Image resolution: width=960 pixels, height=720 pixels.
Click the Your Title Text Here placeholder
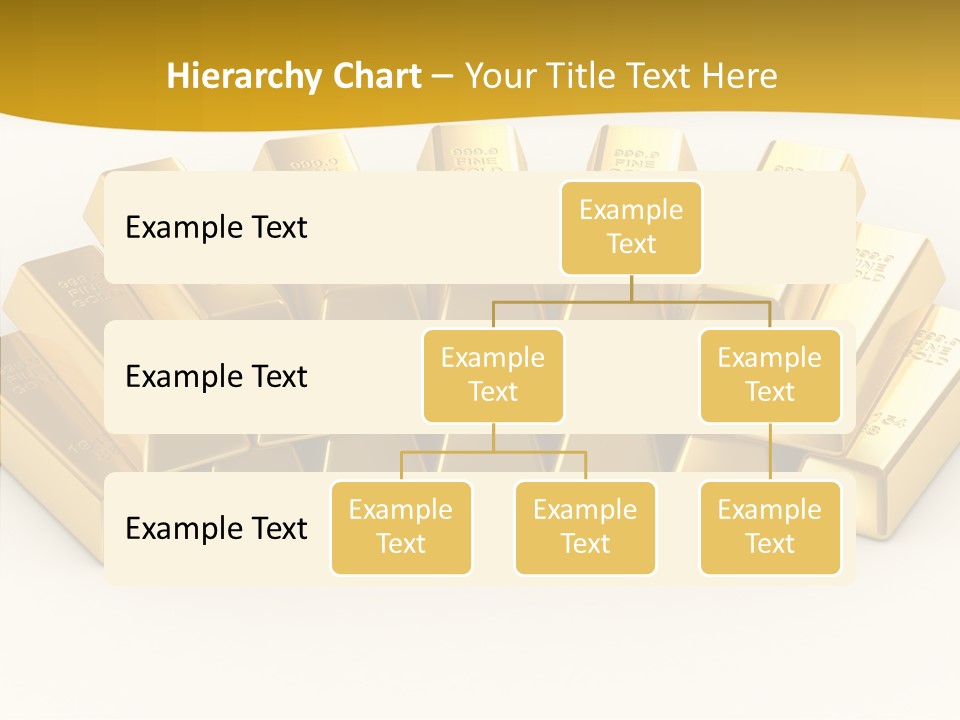tap(621, 76)
